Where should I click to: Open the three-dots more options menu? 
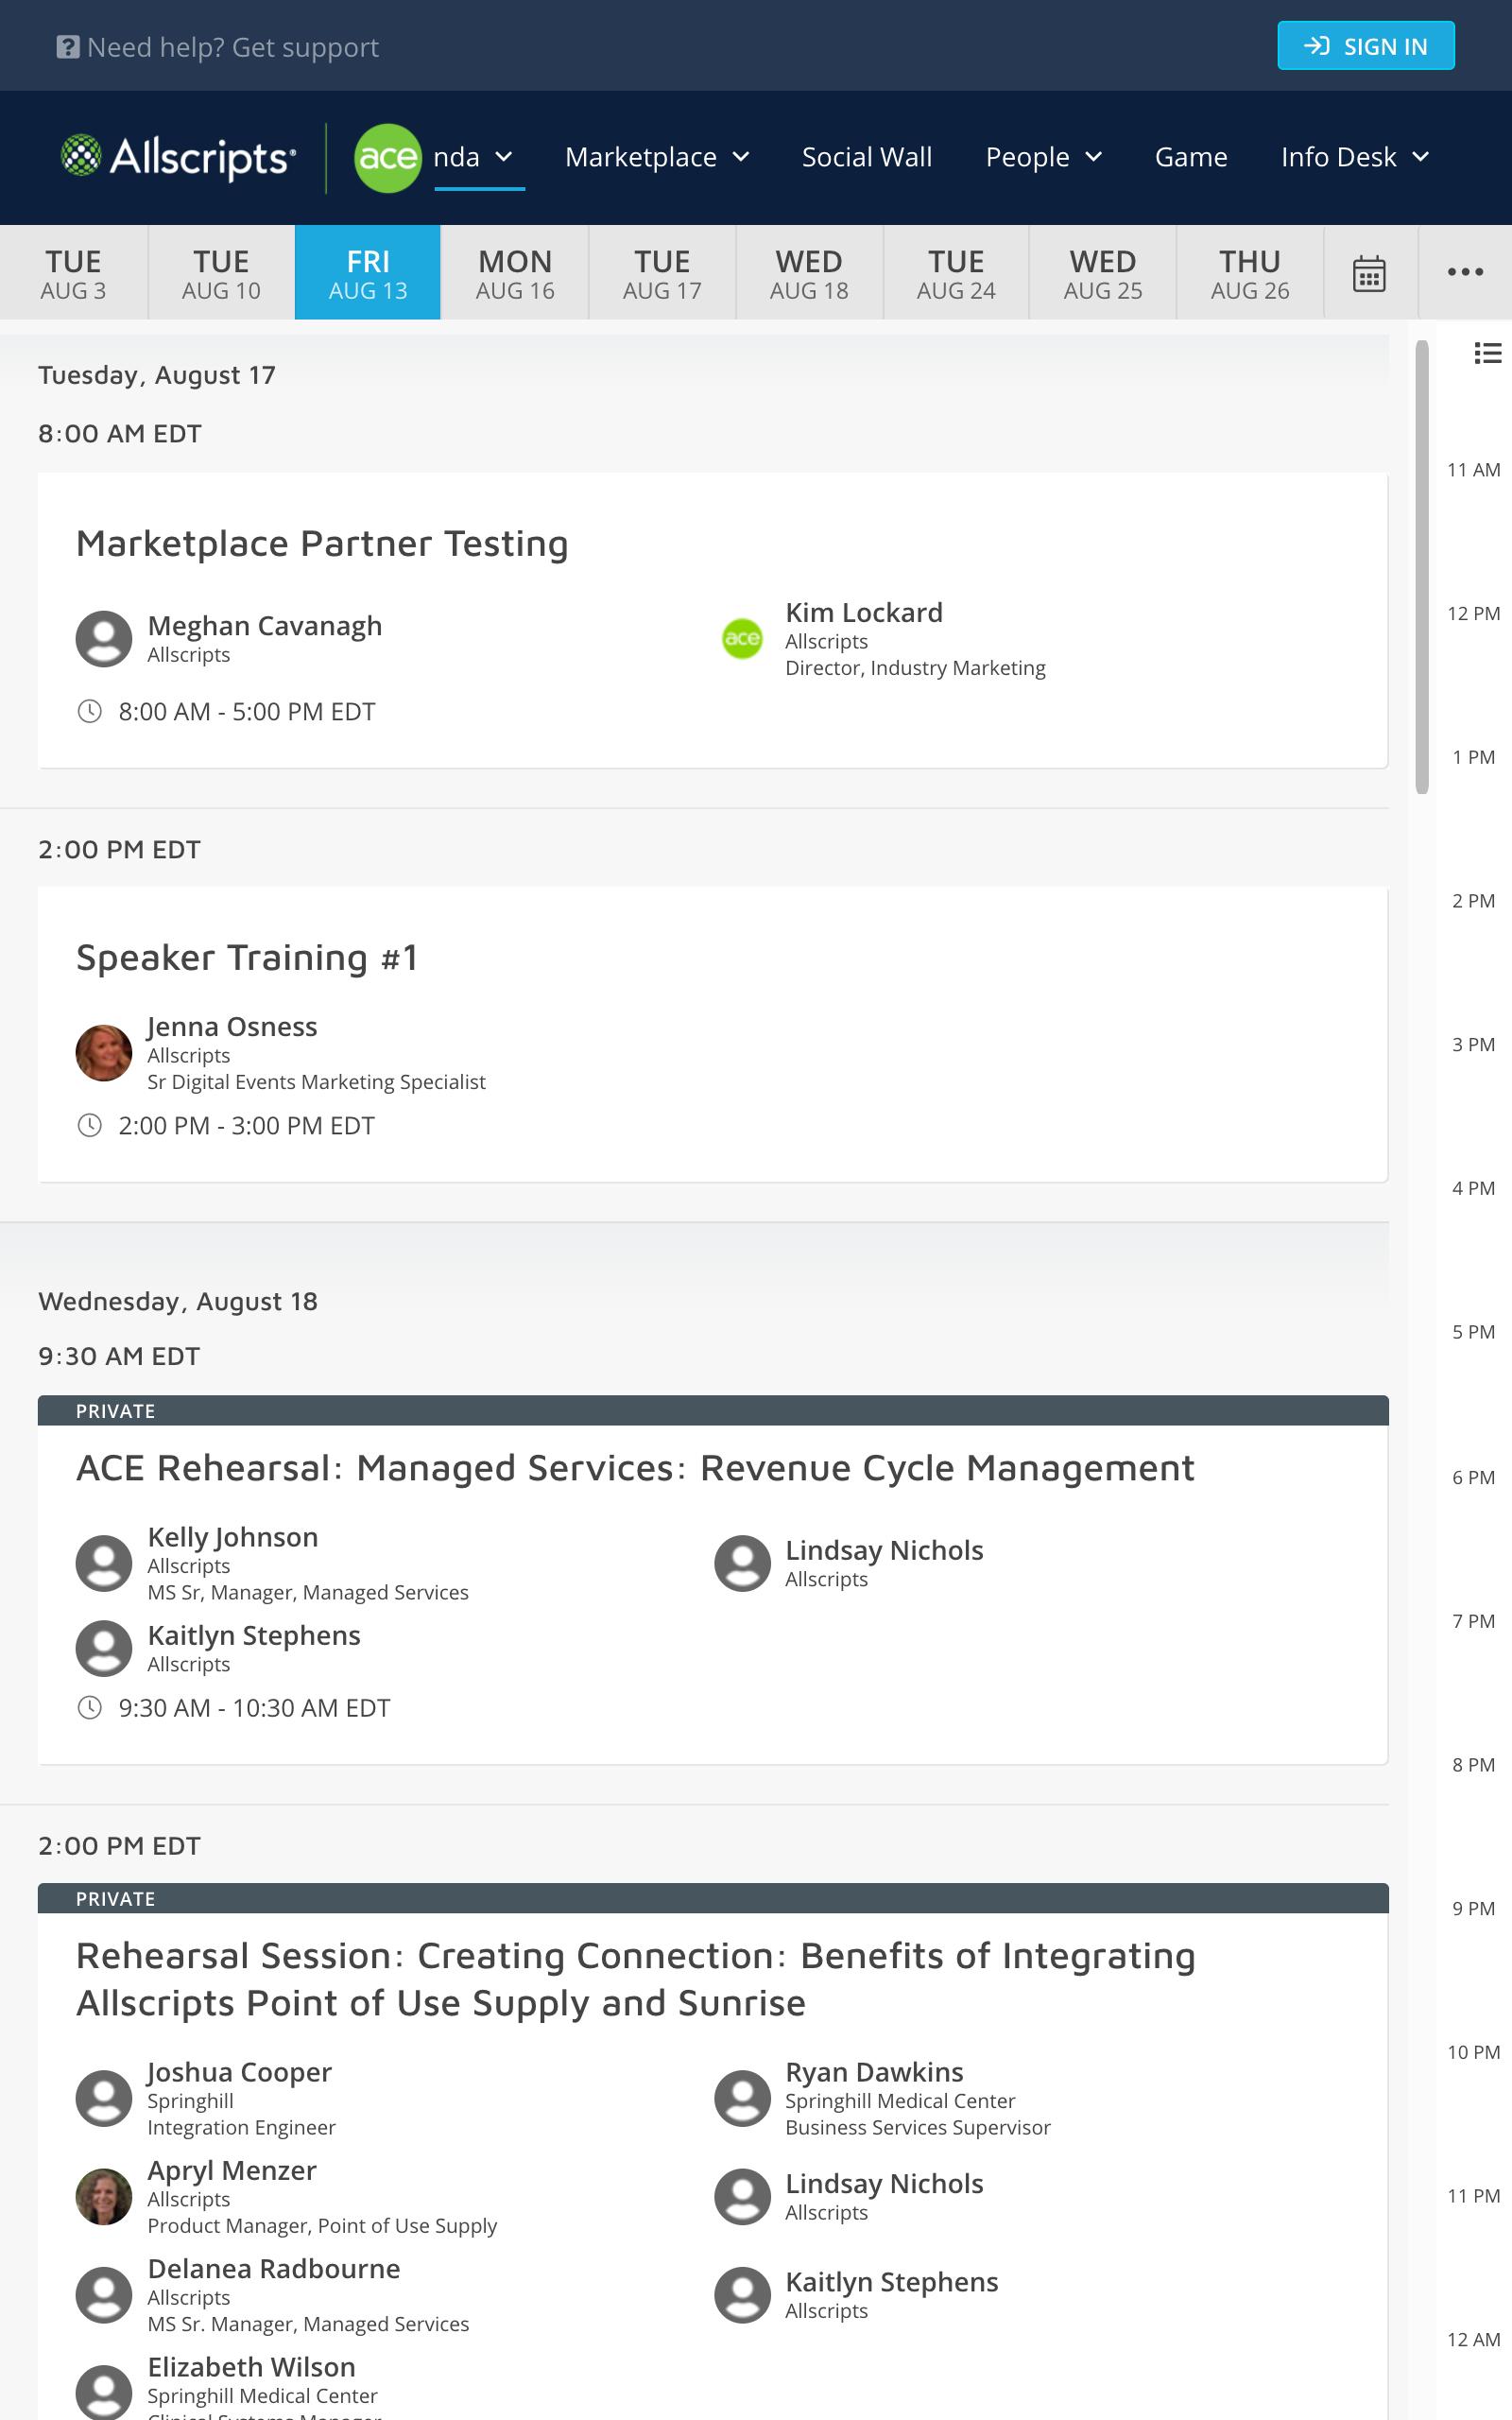[x=1464, y=272]
